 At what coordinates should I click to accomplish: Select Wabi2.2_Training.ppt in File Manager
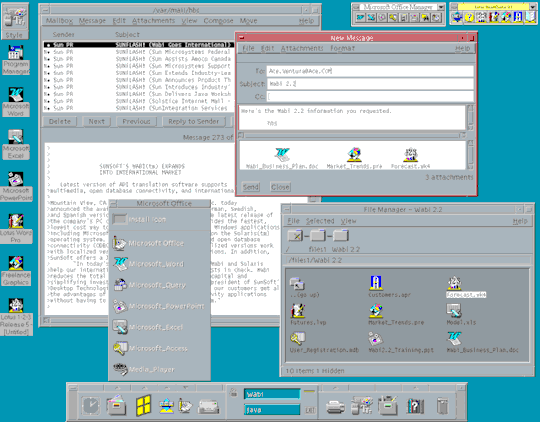[x=401, y=342]
